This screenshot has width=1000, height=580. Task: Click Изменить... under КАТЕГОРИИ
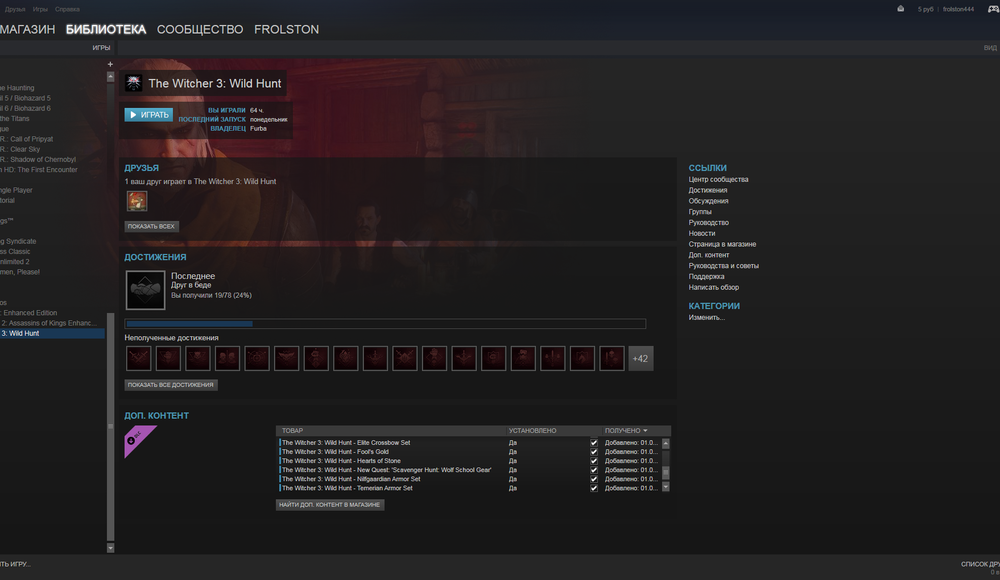(x=706, y=318)
